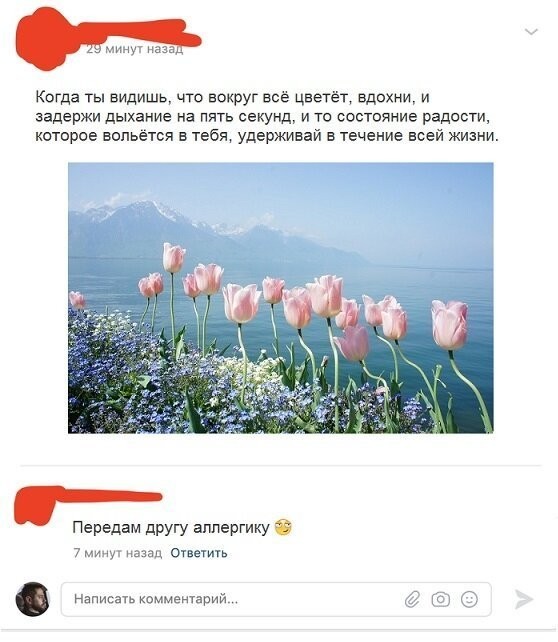Focus the 'Написать комментарий...' input field

click(x=276, y=599)
